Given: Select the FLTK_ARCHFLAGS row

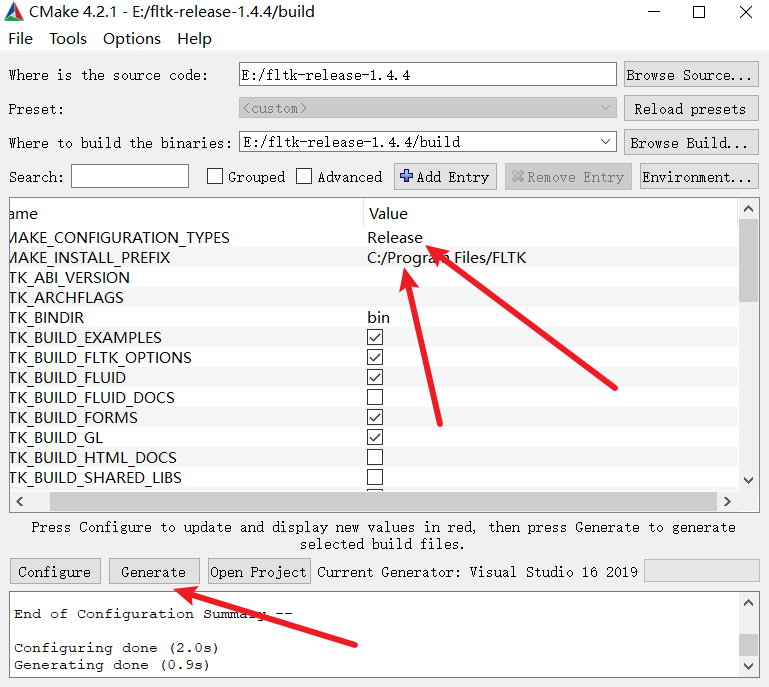Looking at the screenshot, I should pos(373,298).
